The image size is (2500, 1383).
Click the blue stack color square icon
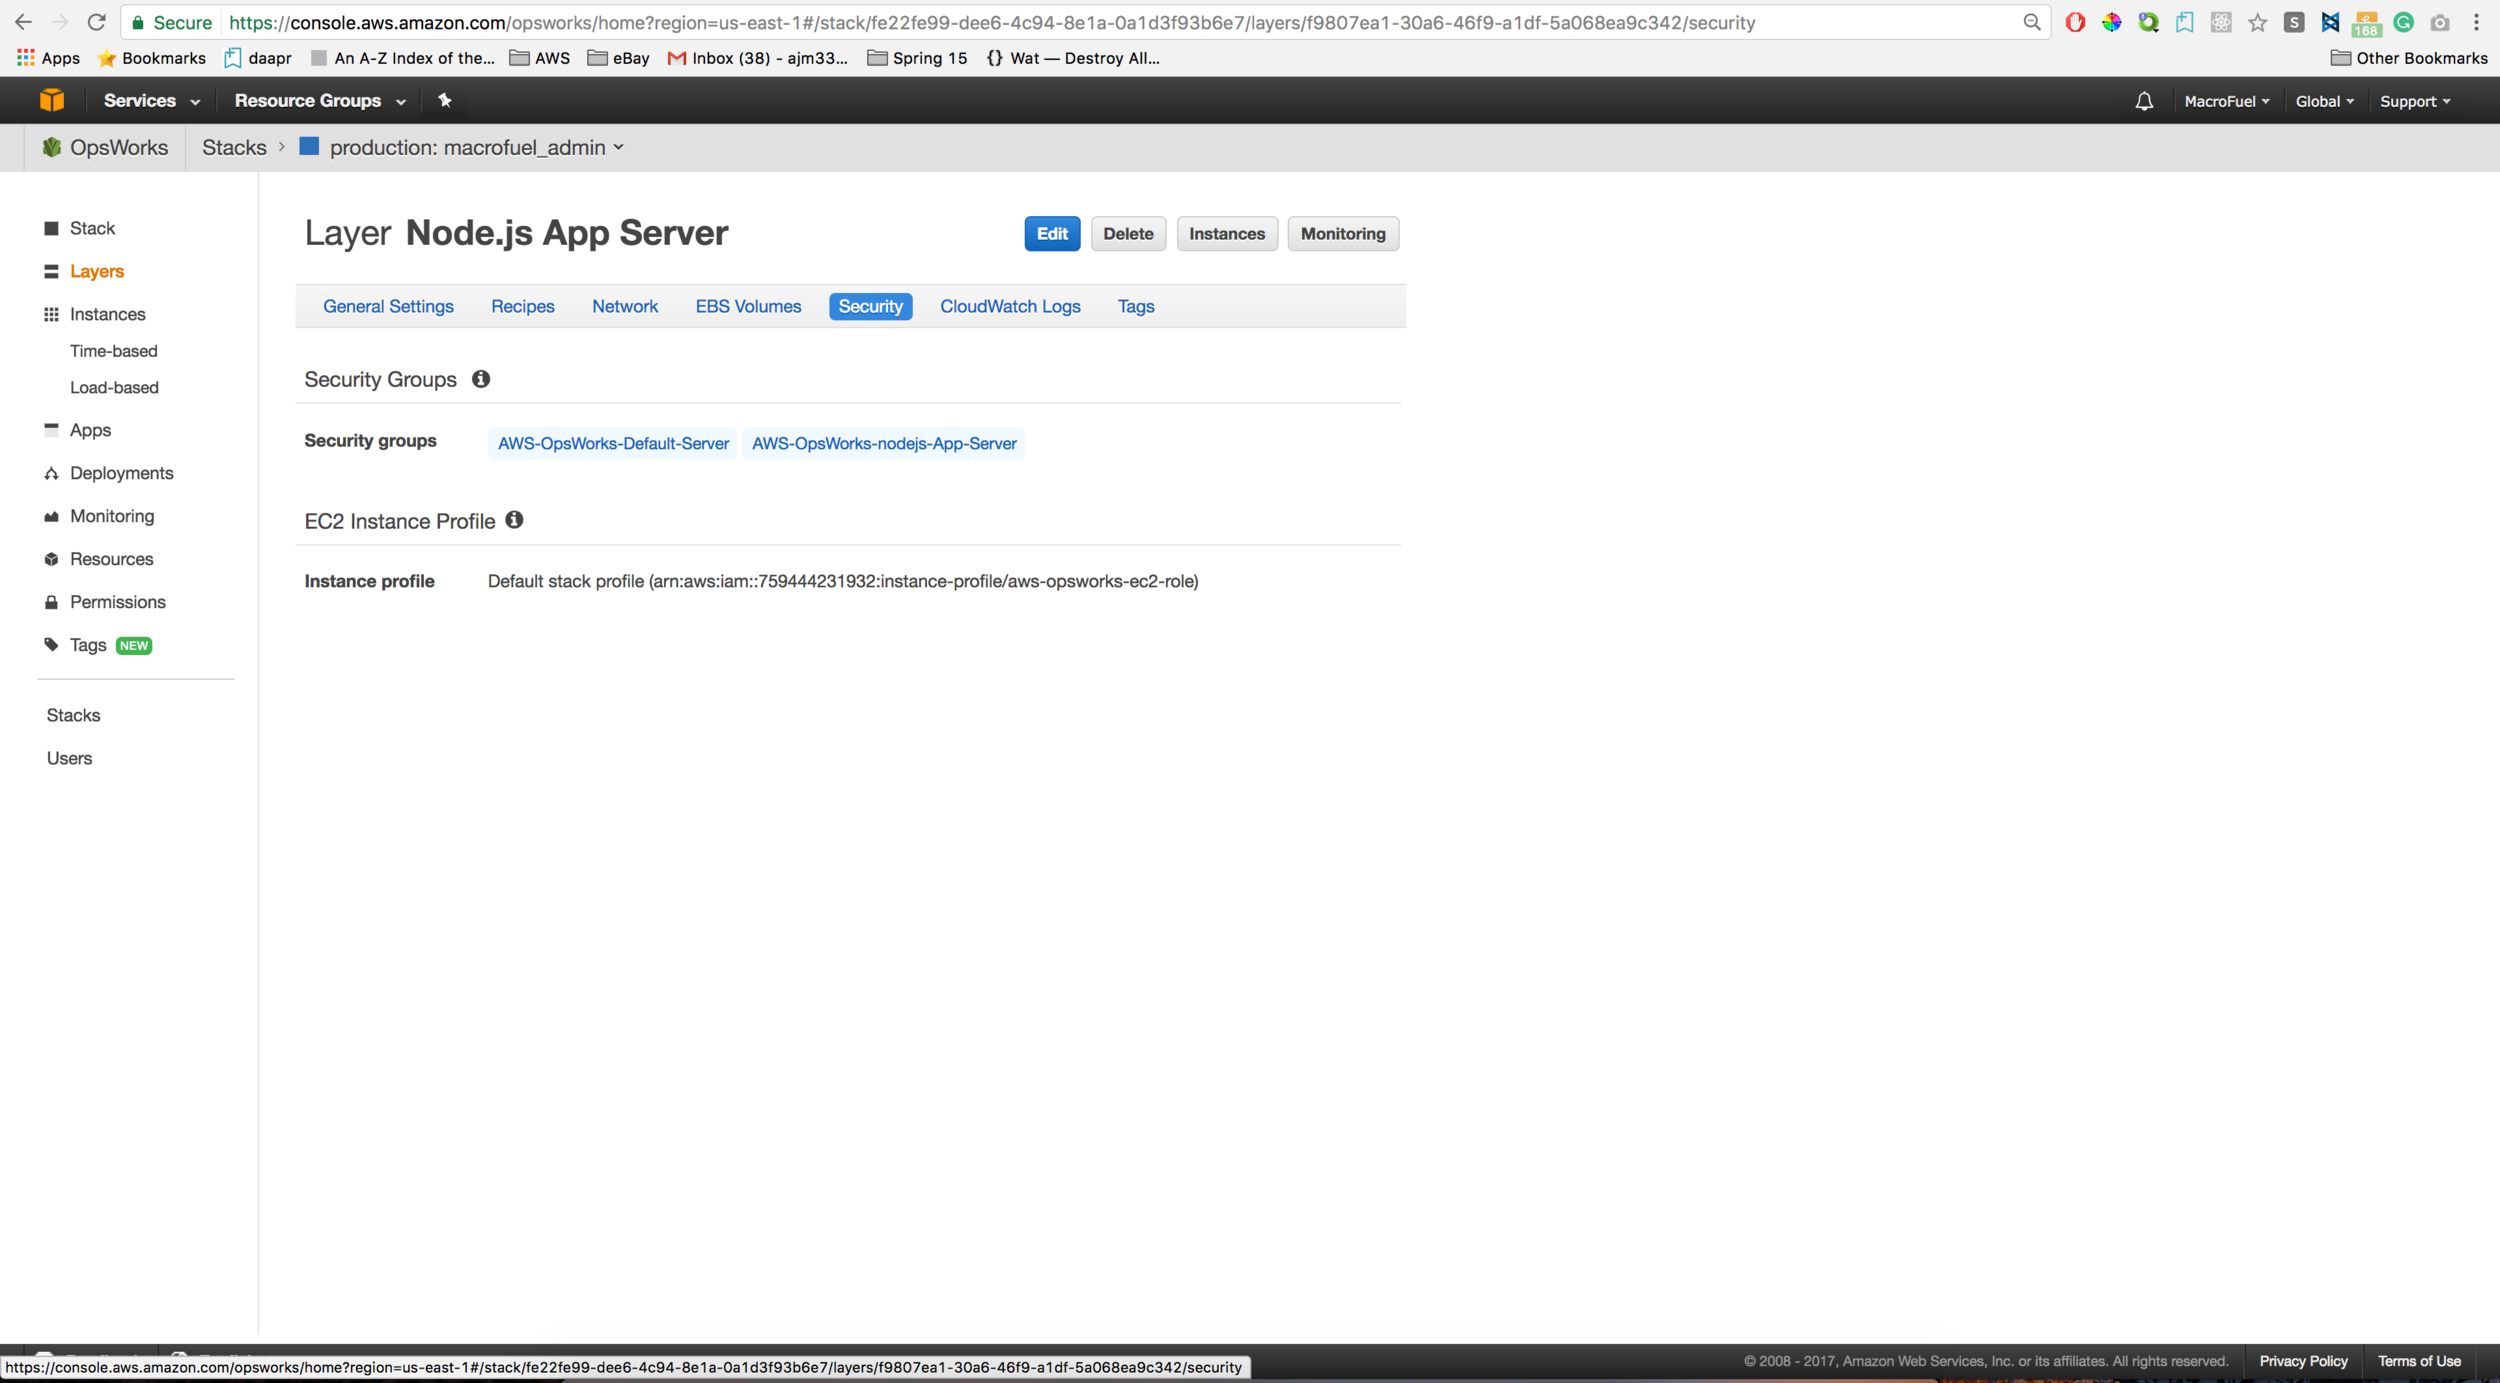(x=309, y=146)
